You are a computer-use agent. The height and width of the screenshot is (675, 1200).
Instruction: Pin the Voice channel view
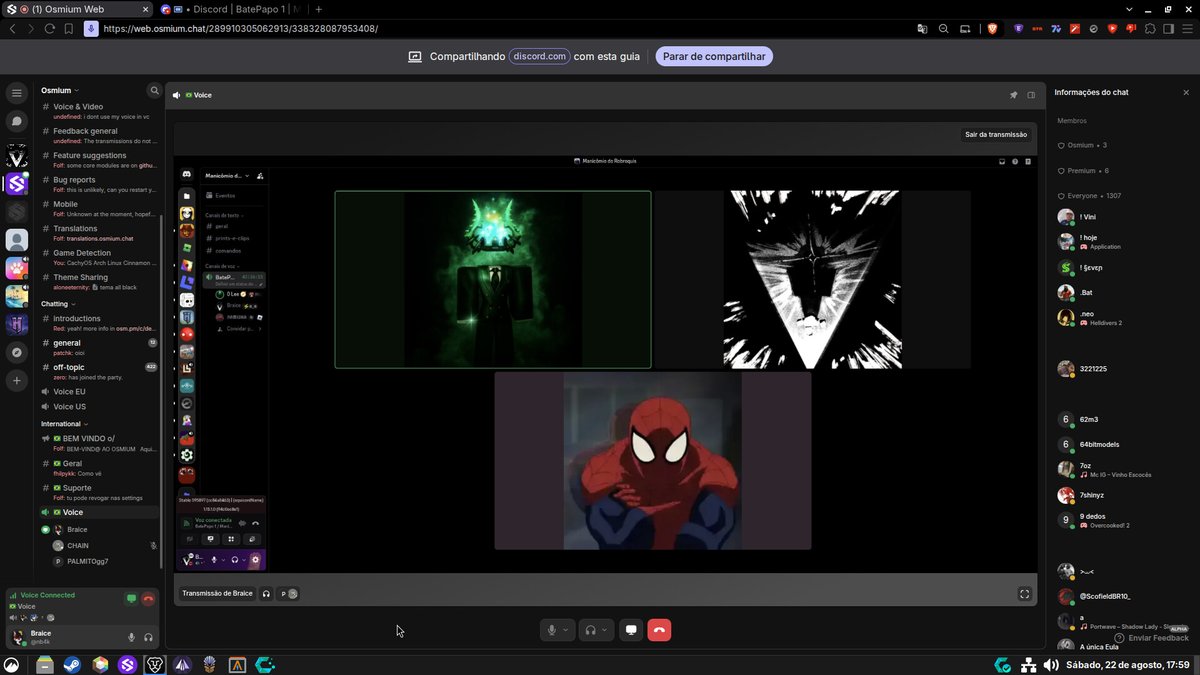pos(1013,95)
